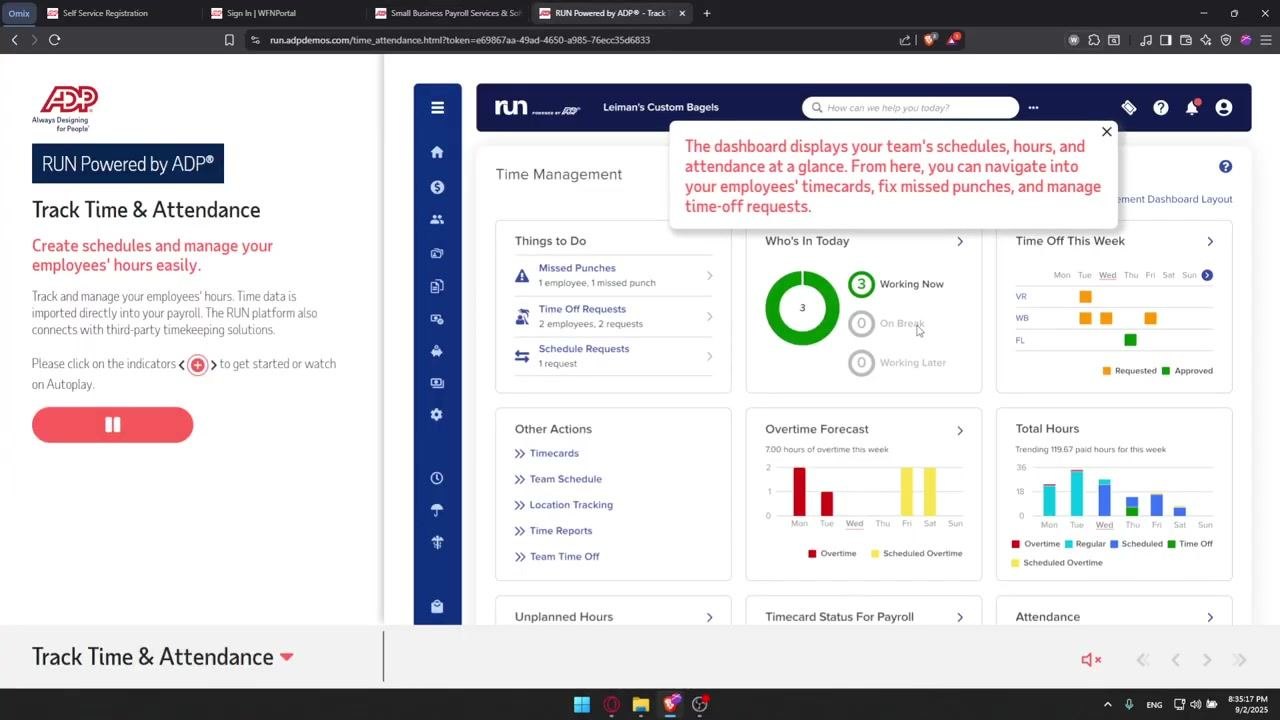Expand the Track Time & Attendance dropdown
Image resolution: width=1280 pixels, height=720 pixels.
tap(287, 657)
